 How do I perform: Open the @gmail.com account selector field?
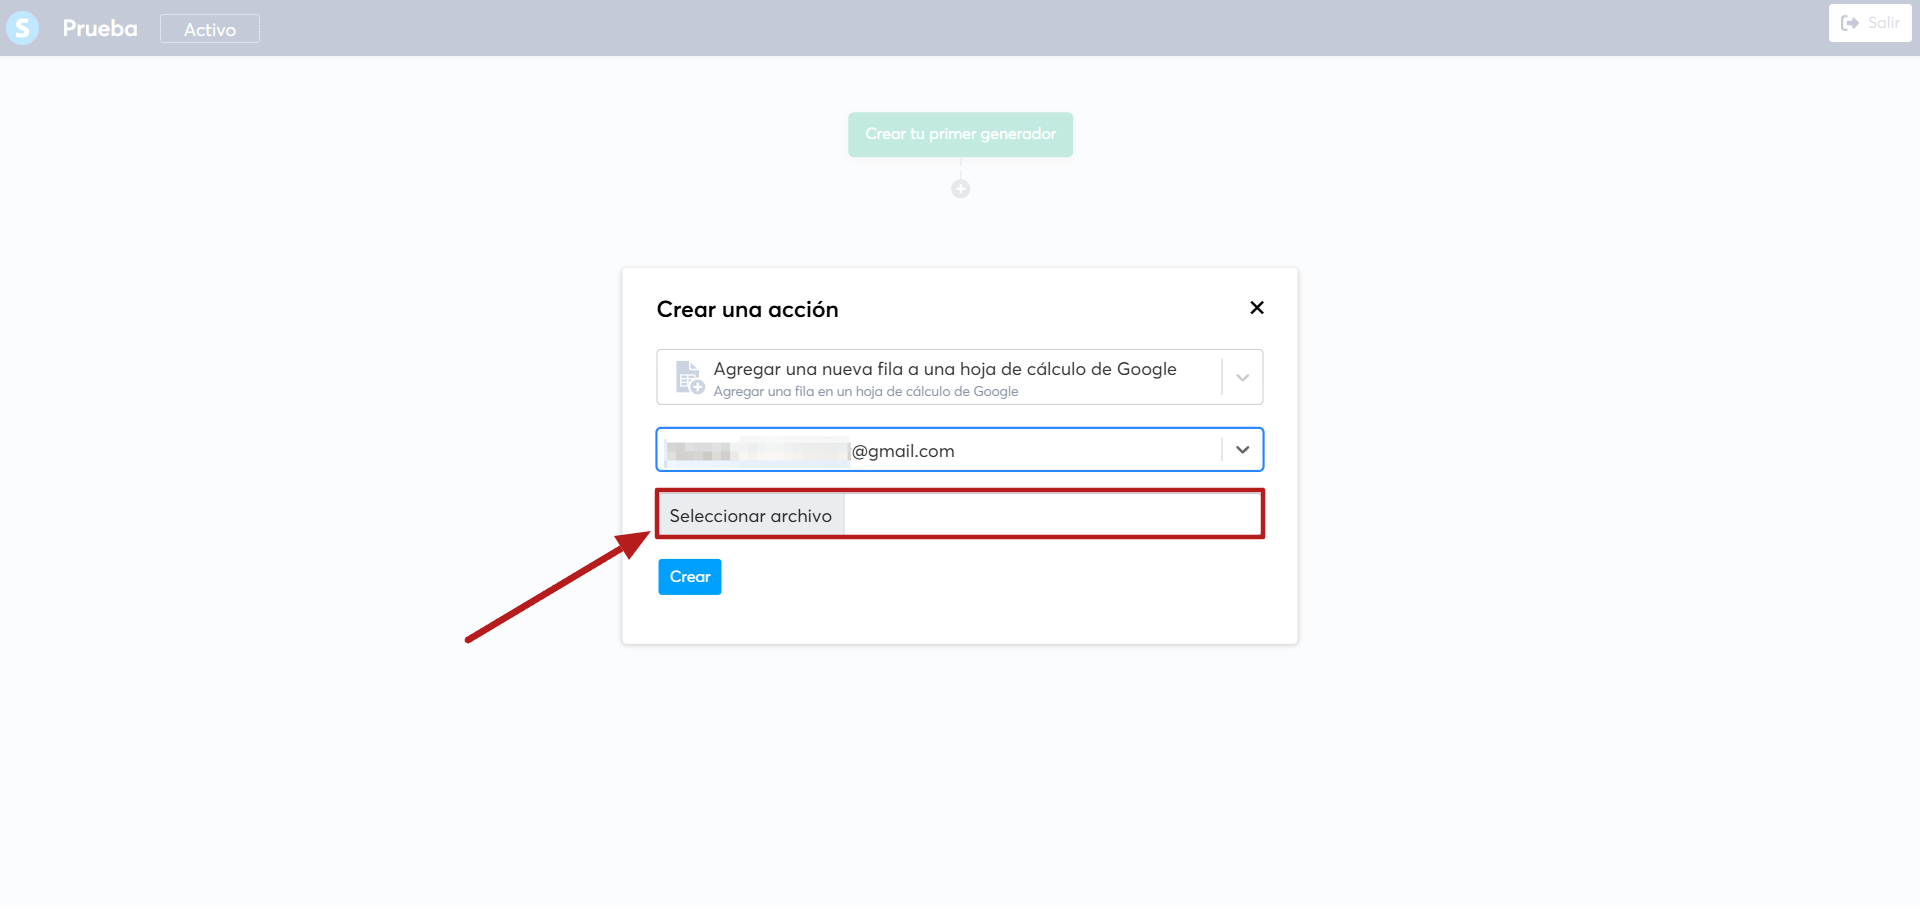click(960, 450)
